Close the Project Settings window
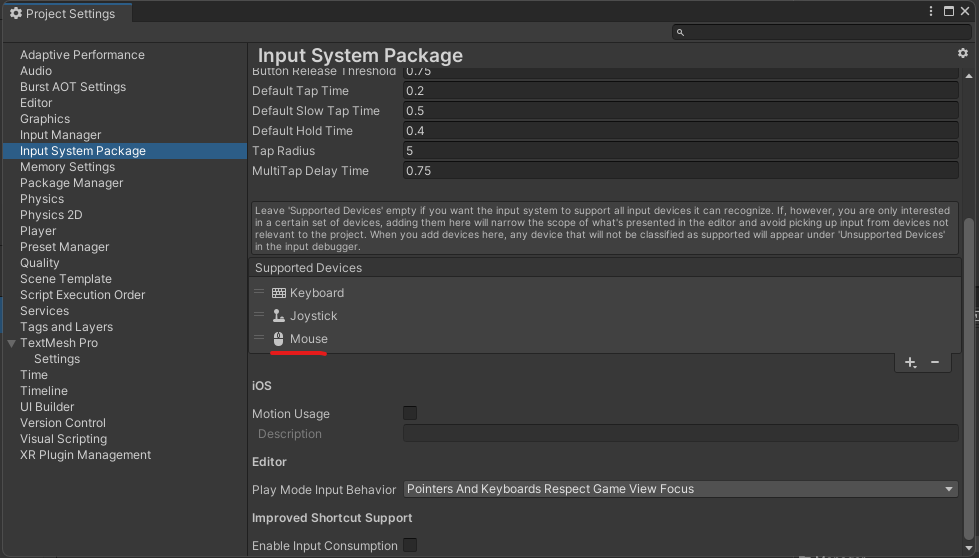 [x=965, y=11]
